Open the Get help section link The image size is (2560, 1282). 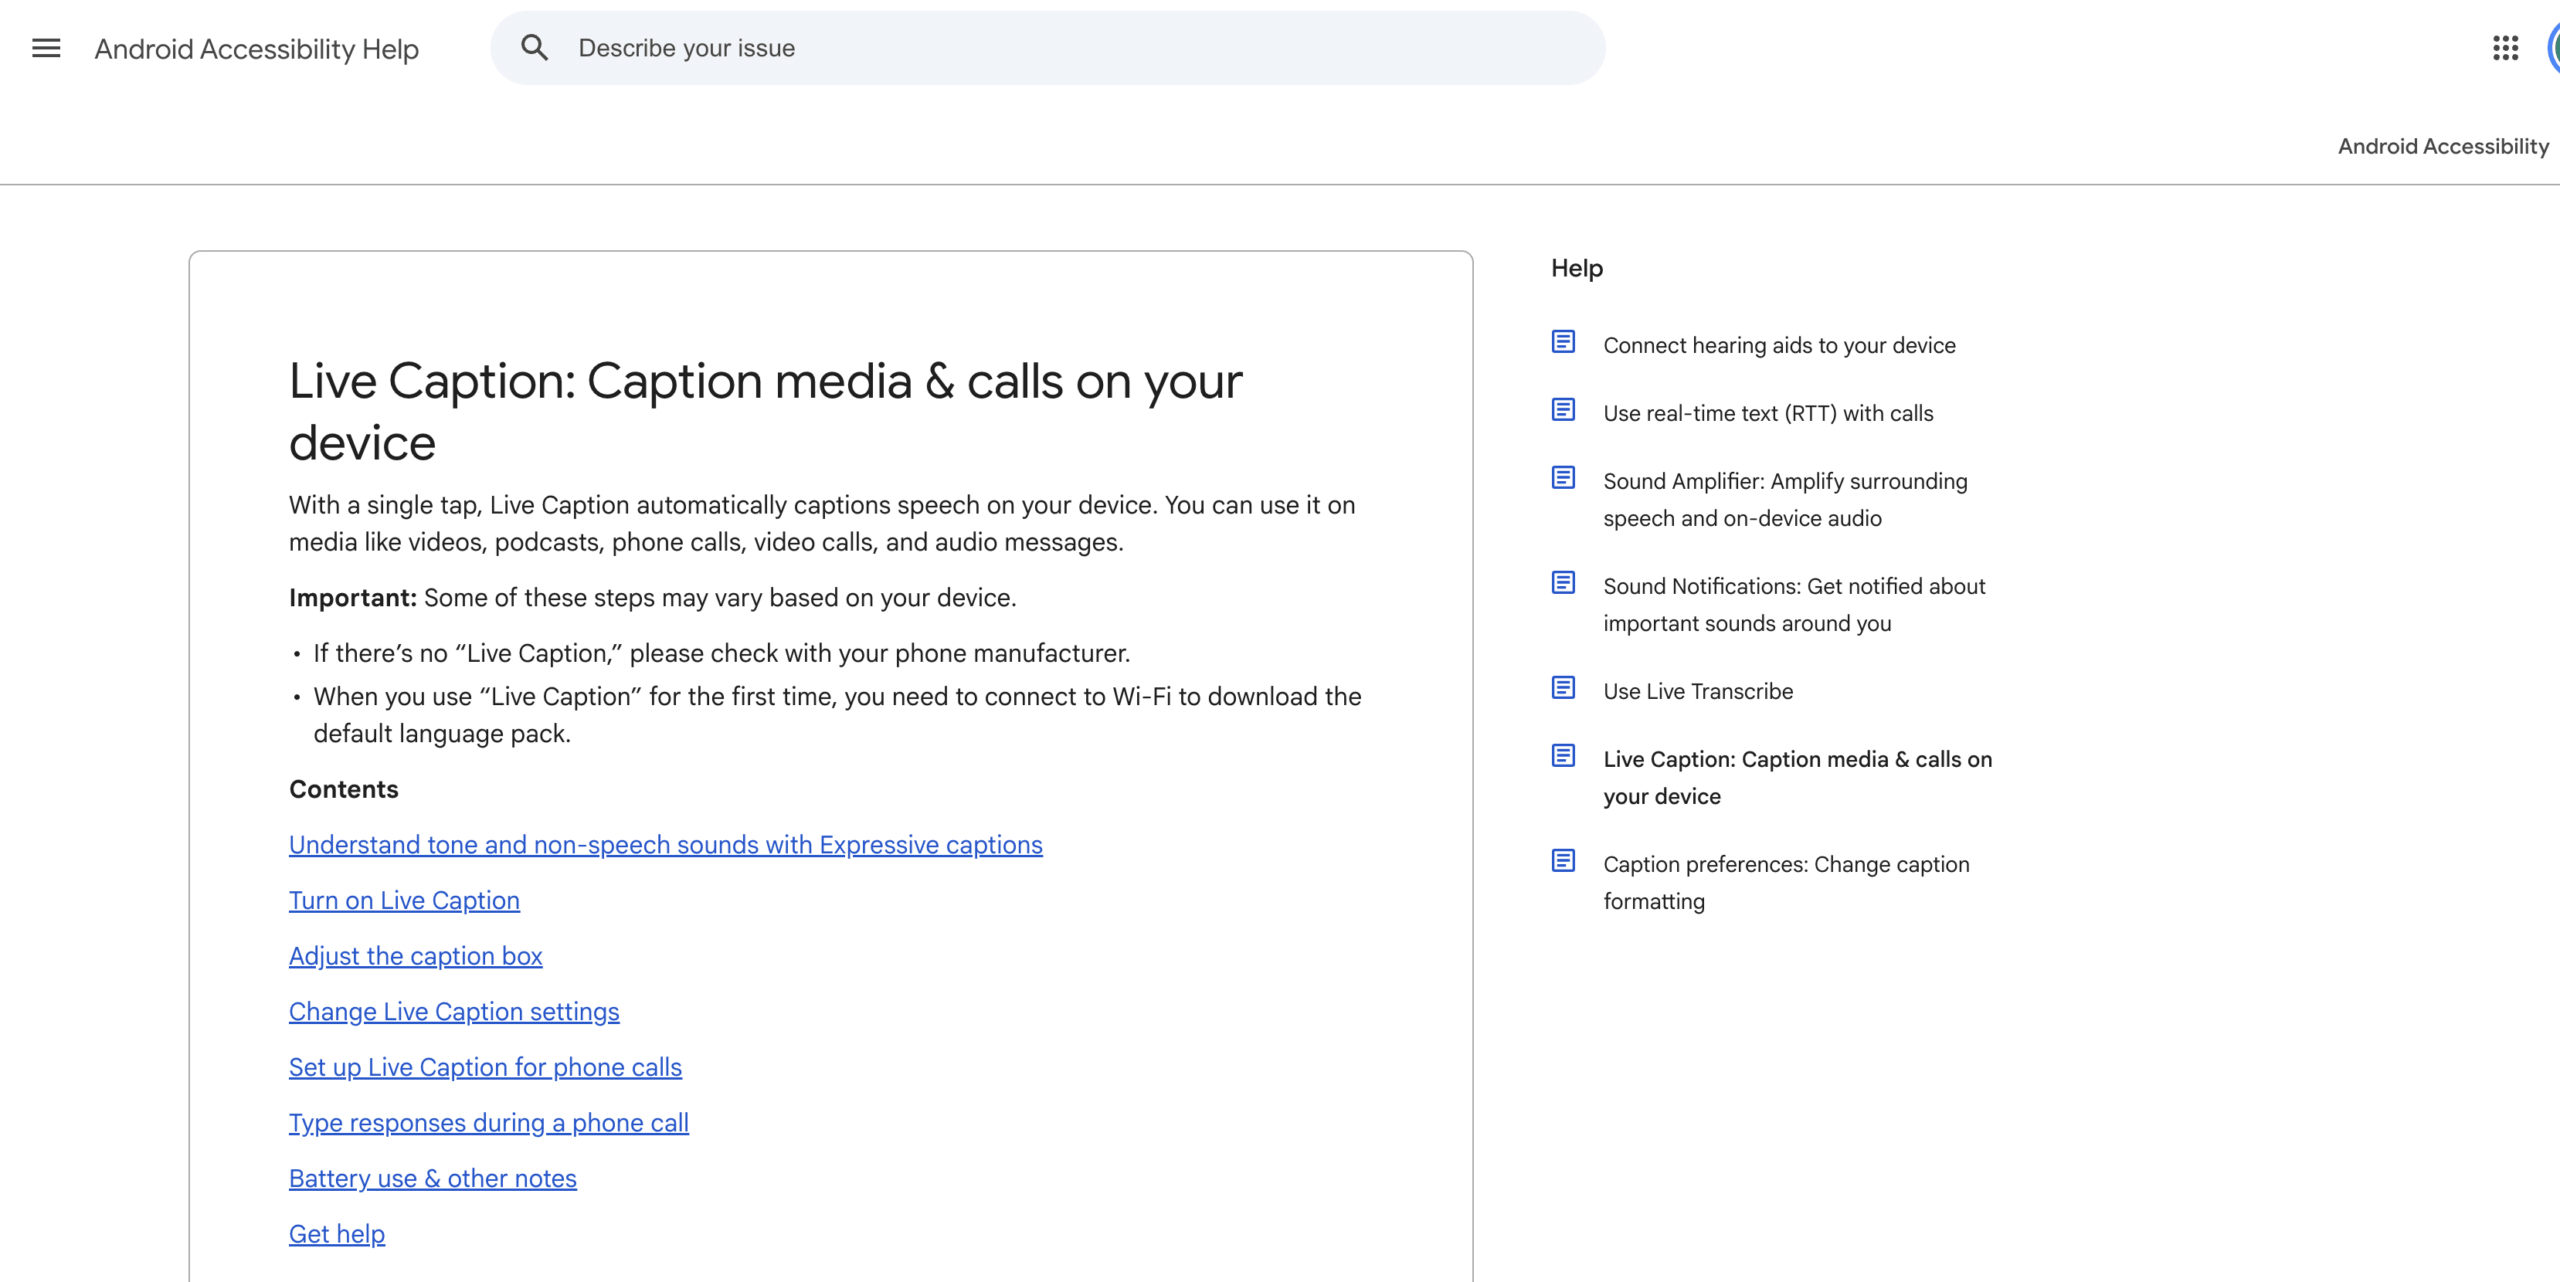pos(336,1234)
